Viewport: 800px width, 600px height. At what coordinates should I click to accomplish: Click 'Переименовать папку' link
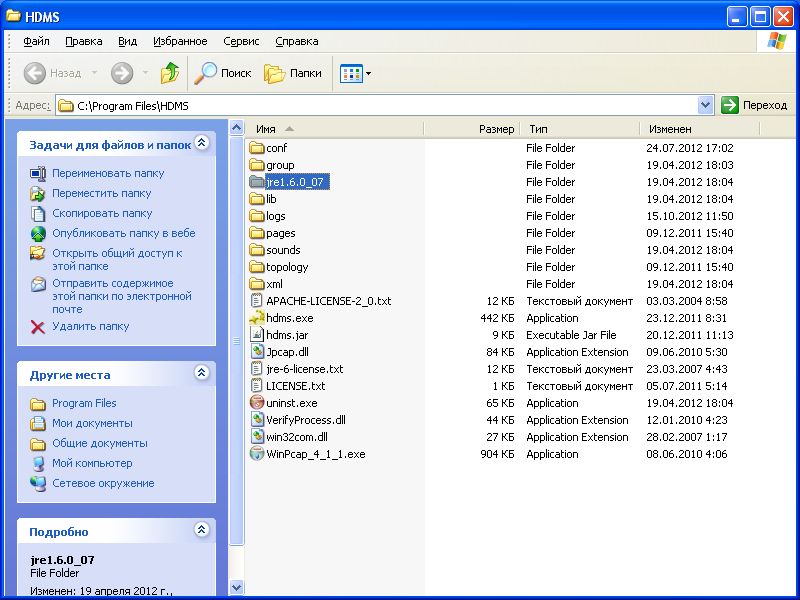click(x=108, y=173)
